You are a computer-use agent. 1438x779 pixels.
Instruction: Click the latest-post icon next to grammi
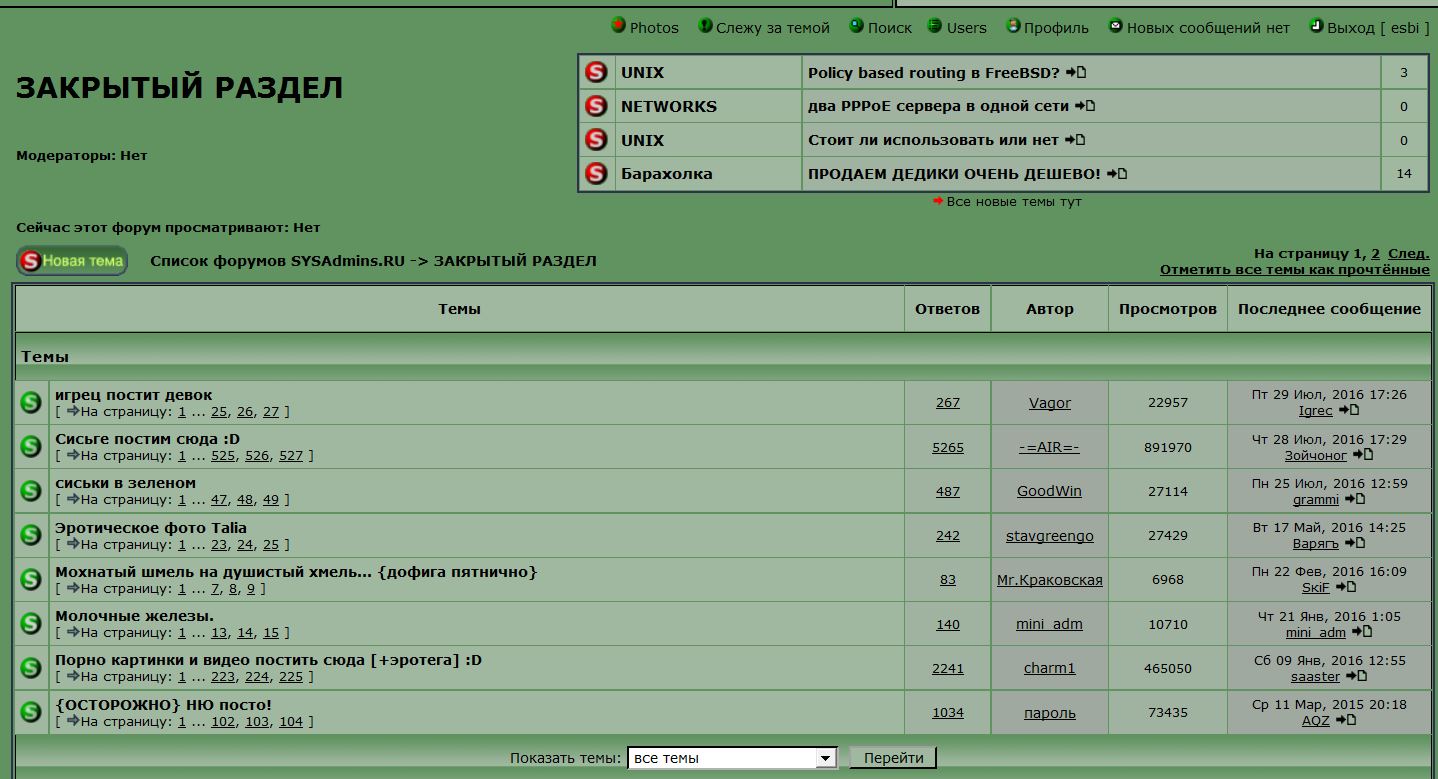(x=1355, y=499)
